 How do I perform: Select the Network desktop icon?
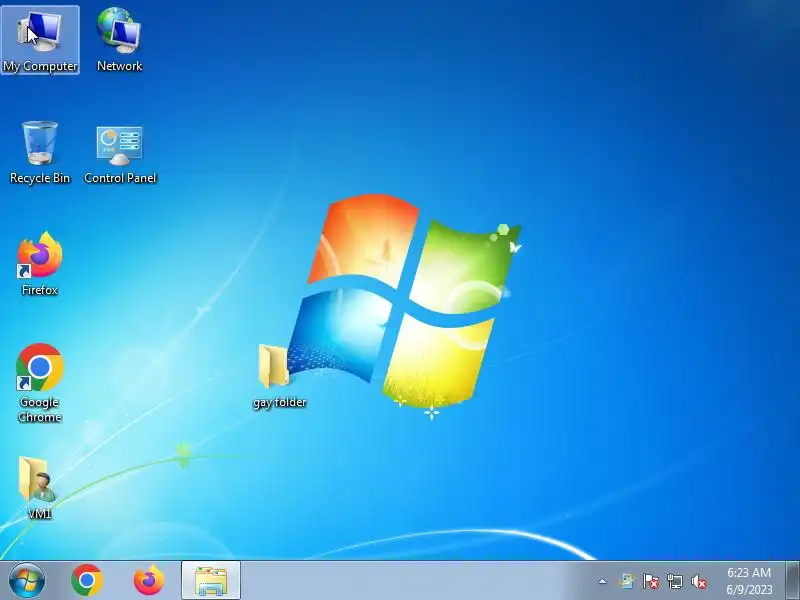click(119, 40)
